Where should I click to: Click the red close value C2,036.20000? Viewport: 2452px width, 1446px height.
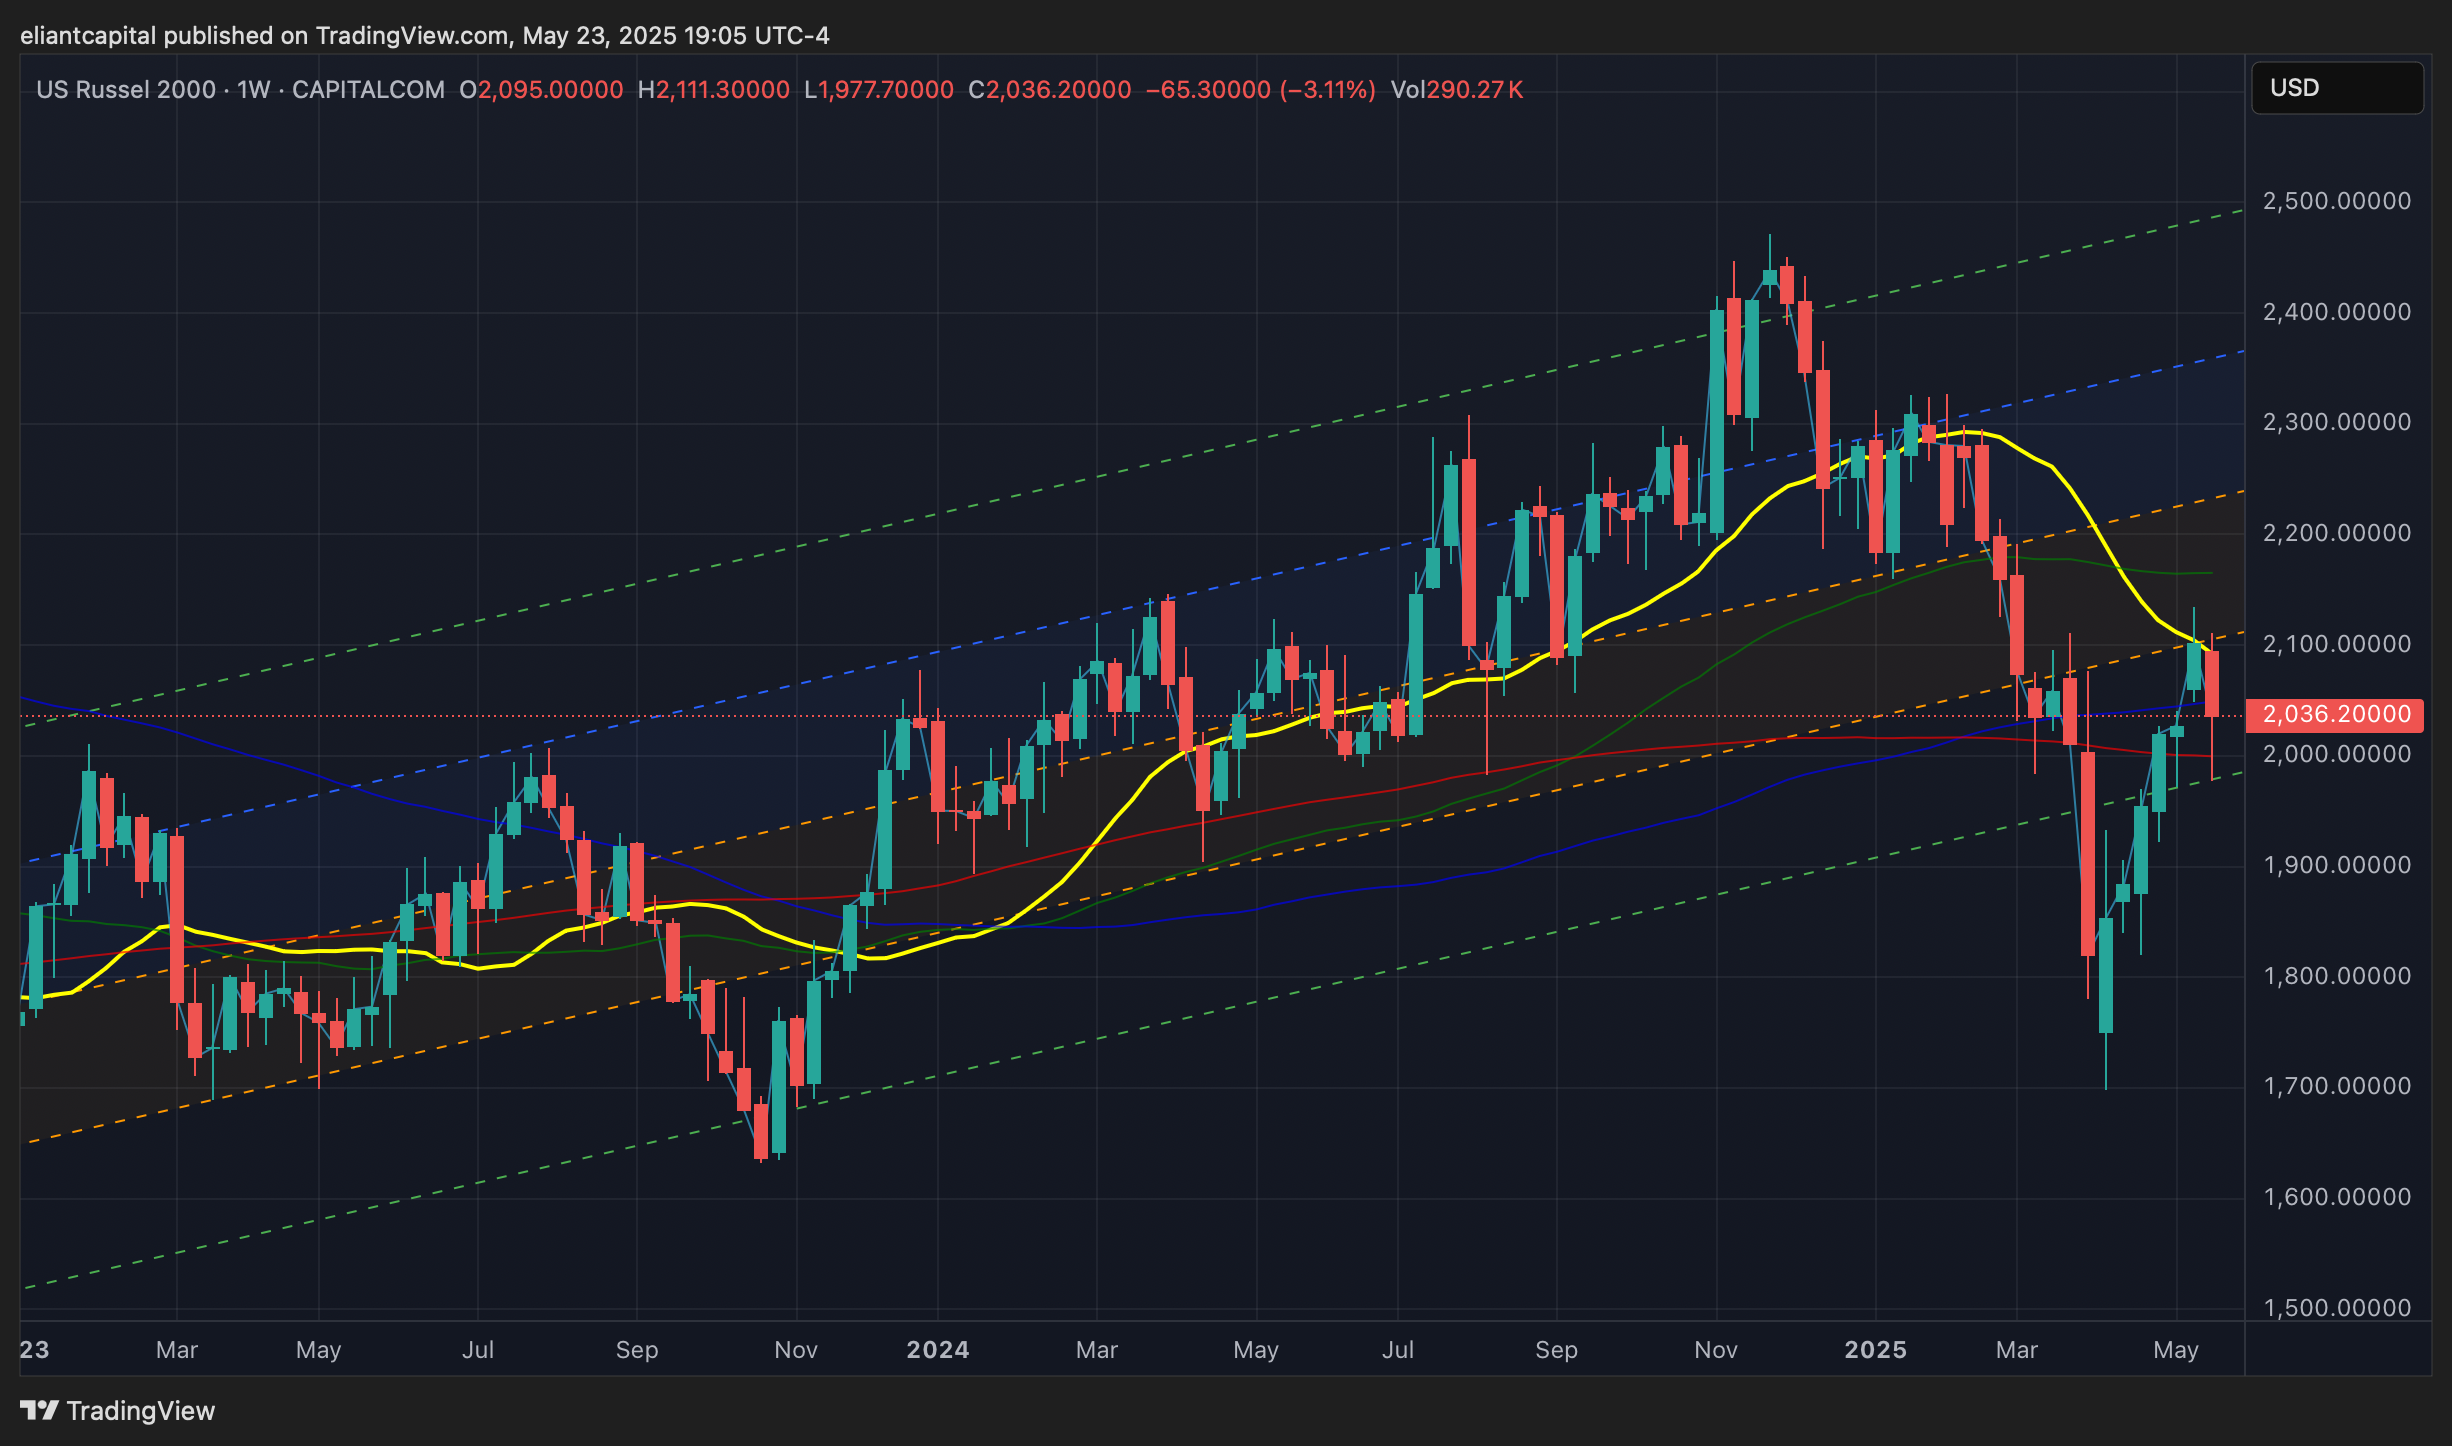coord(1050,90)
